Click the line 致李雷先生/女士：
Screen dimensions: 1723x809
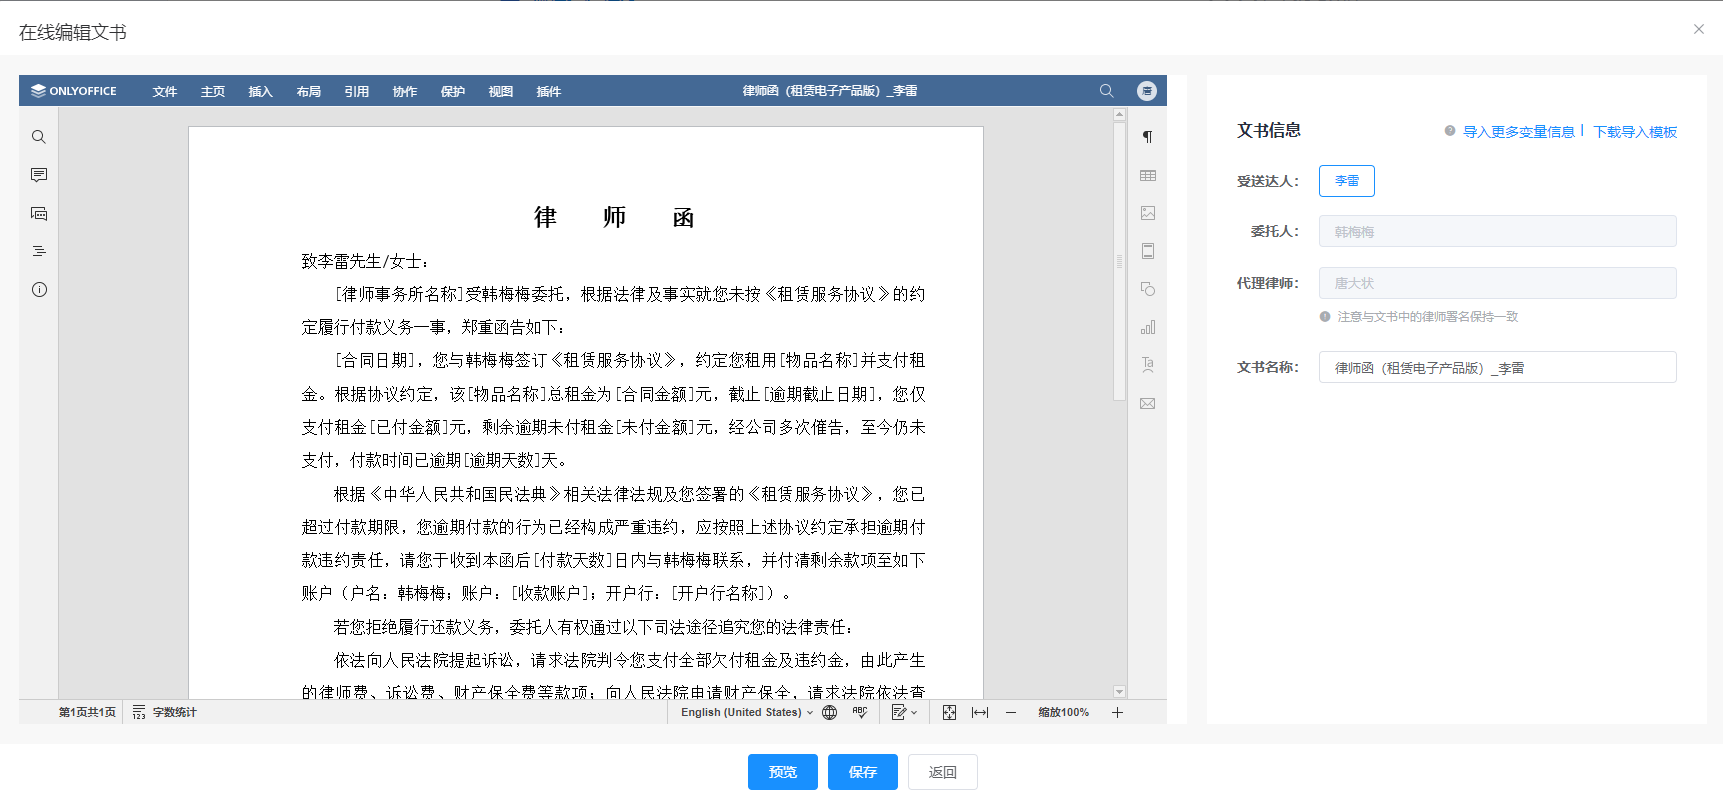[366, 261]
